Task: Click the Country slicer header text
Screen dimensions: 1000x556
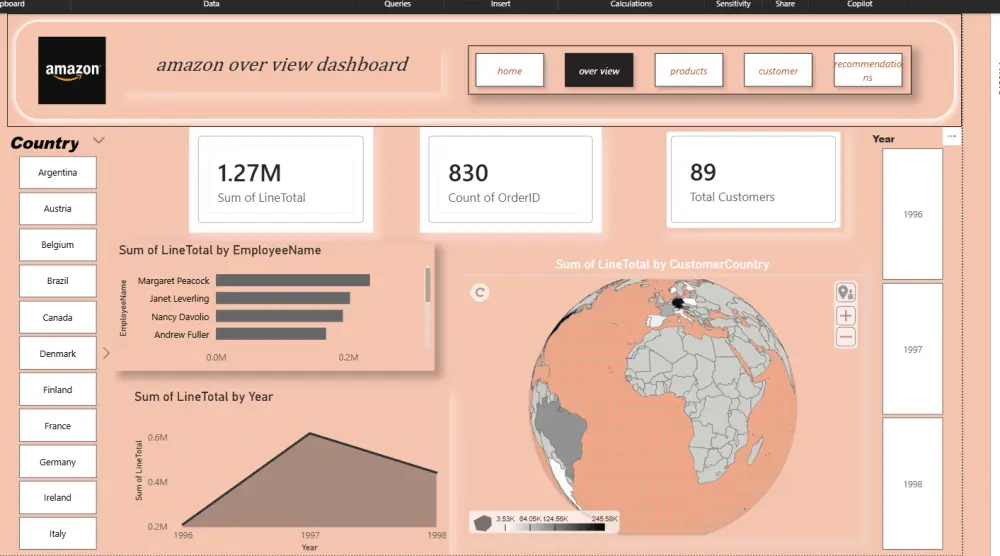Action: point(45,143)
